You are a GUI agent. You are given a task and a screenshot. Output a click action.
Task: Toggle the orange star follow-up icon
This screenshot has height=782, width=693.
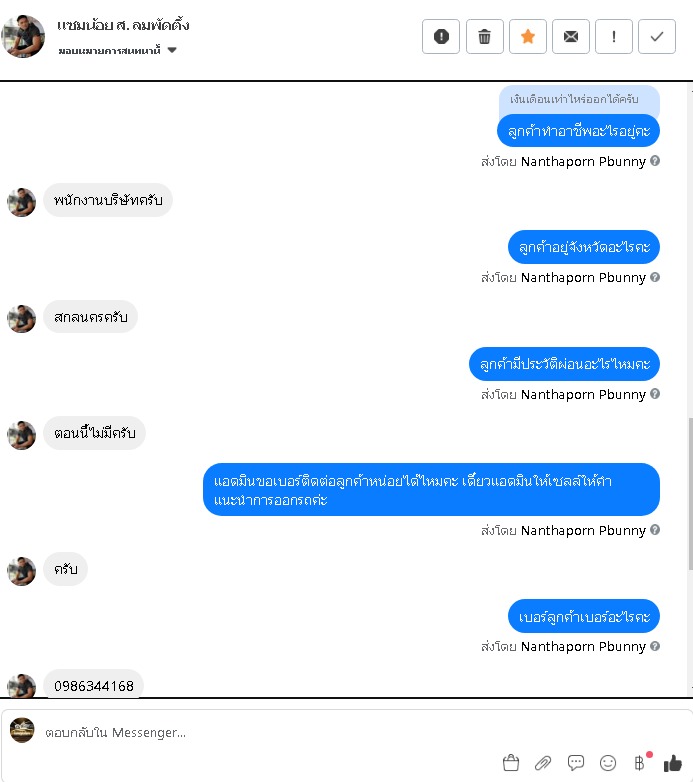tap(527, 36)
